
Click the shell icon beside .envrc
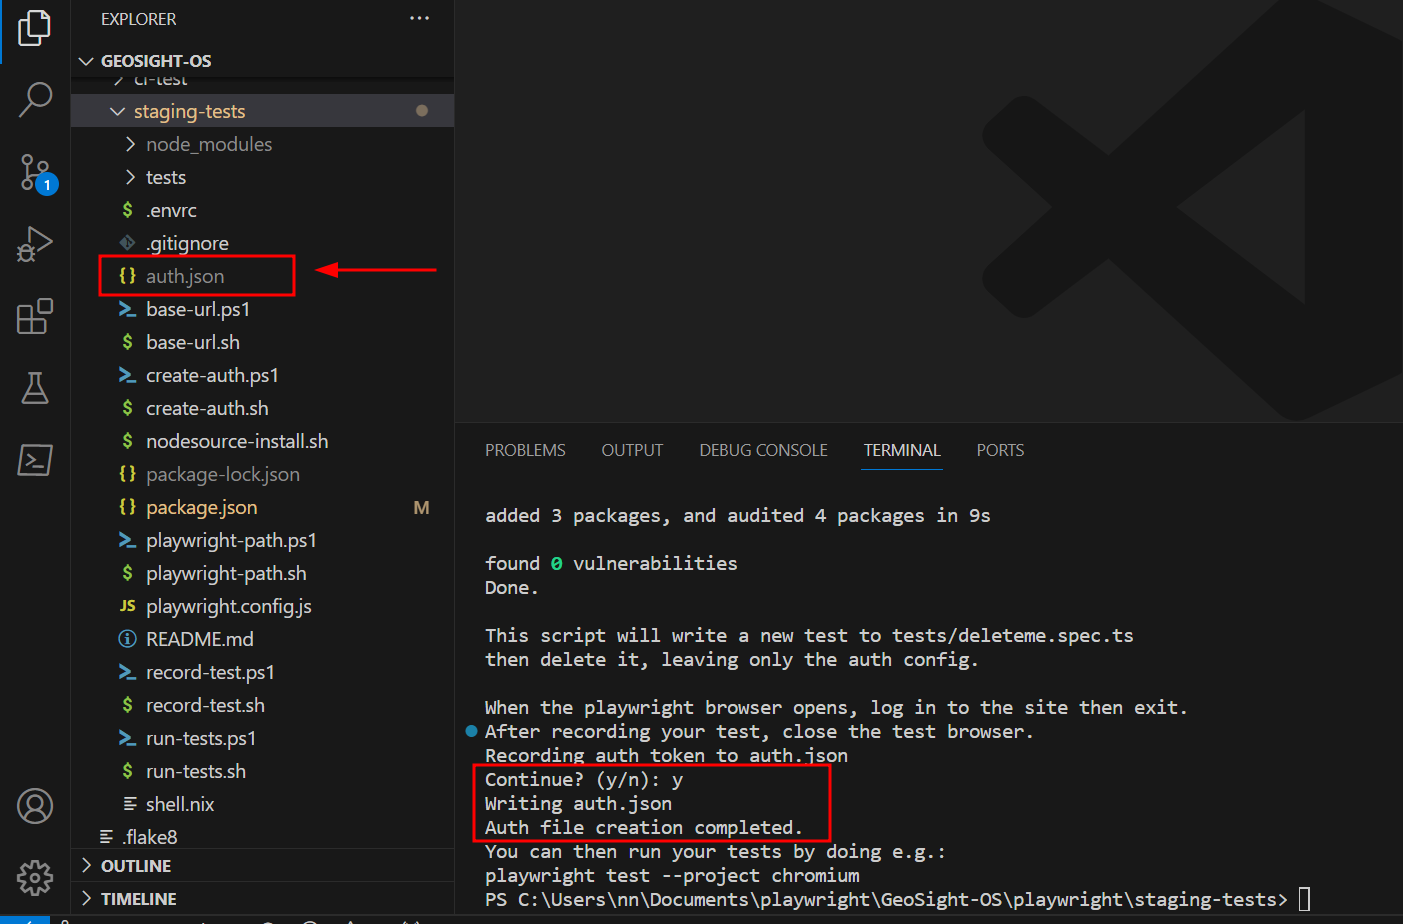pyautogui.click(x=127, y=210)
